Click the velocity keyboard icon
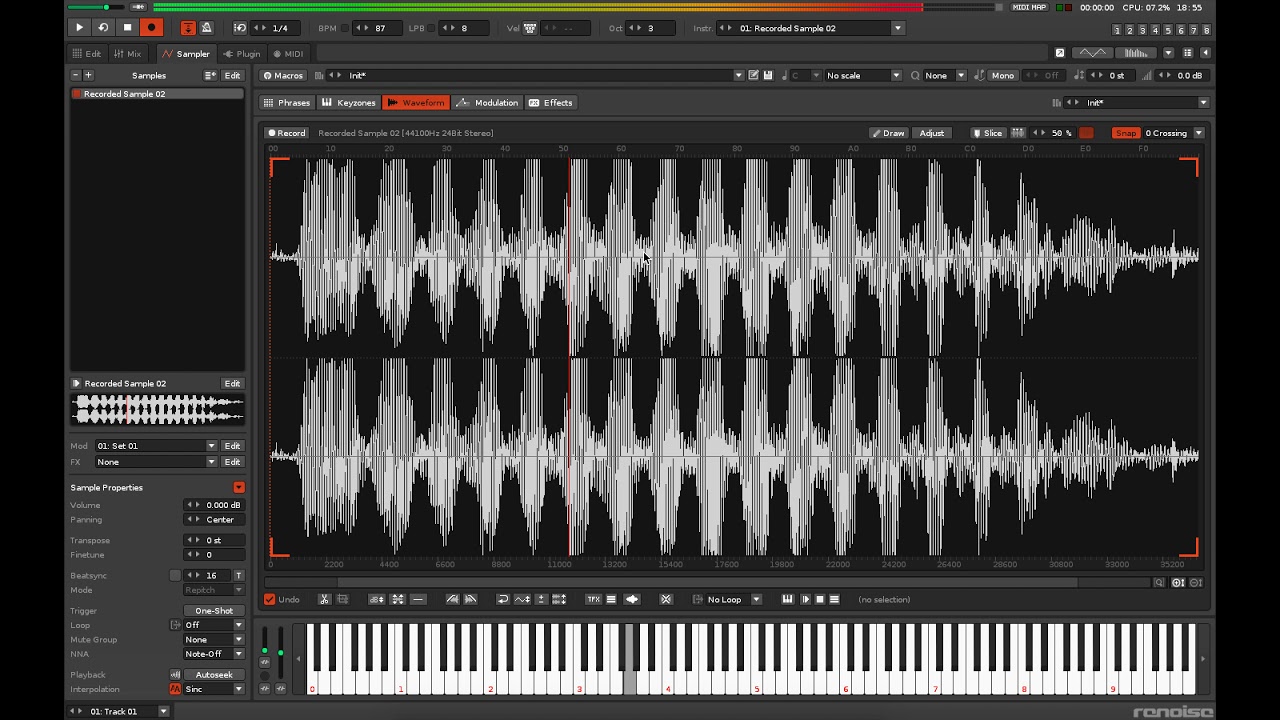Image resolution: width=1280 pixels, height=720 pixels. 530,28
